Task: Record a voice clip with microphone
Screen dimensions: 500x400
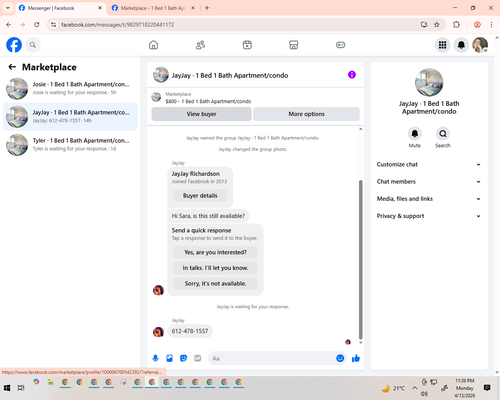Action: [x=155, y=358]
